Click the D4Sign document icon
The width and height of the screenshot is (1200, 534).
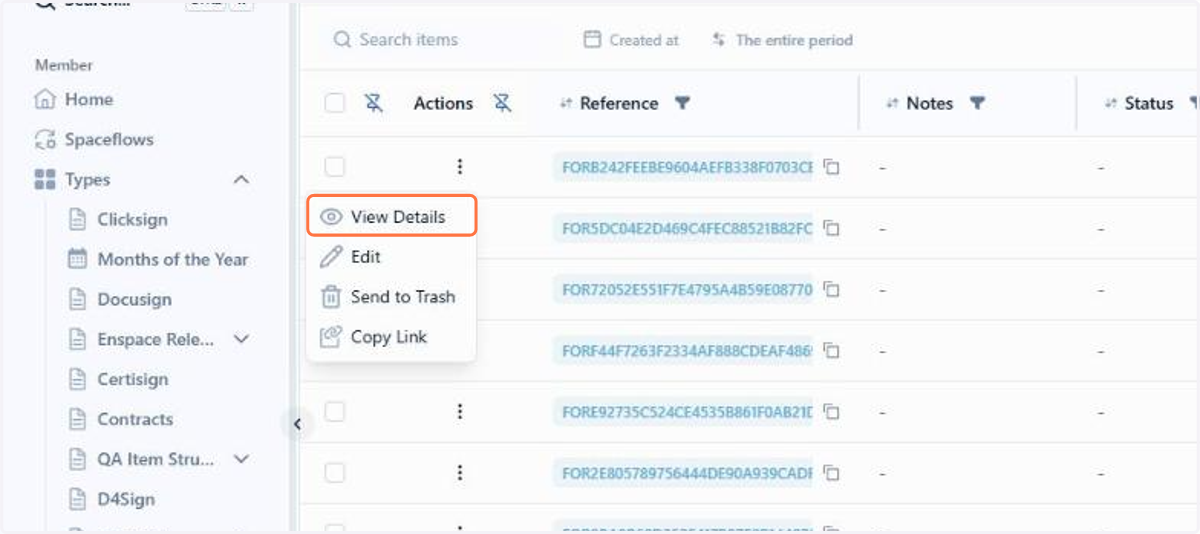click(77, 499)
